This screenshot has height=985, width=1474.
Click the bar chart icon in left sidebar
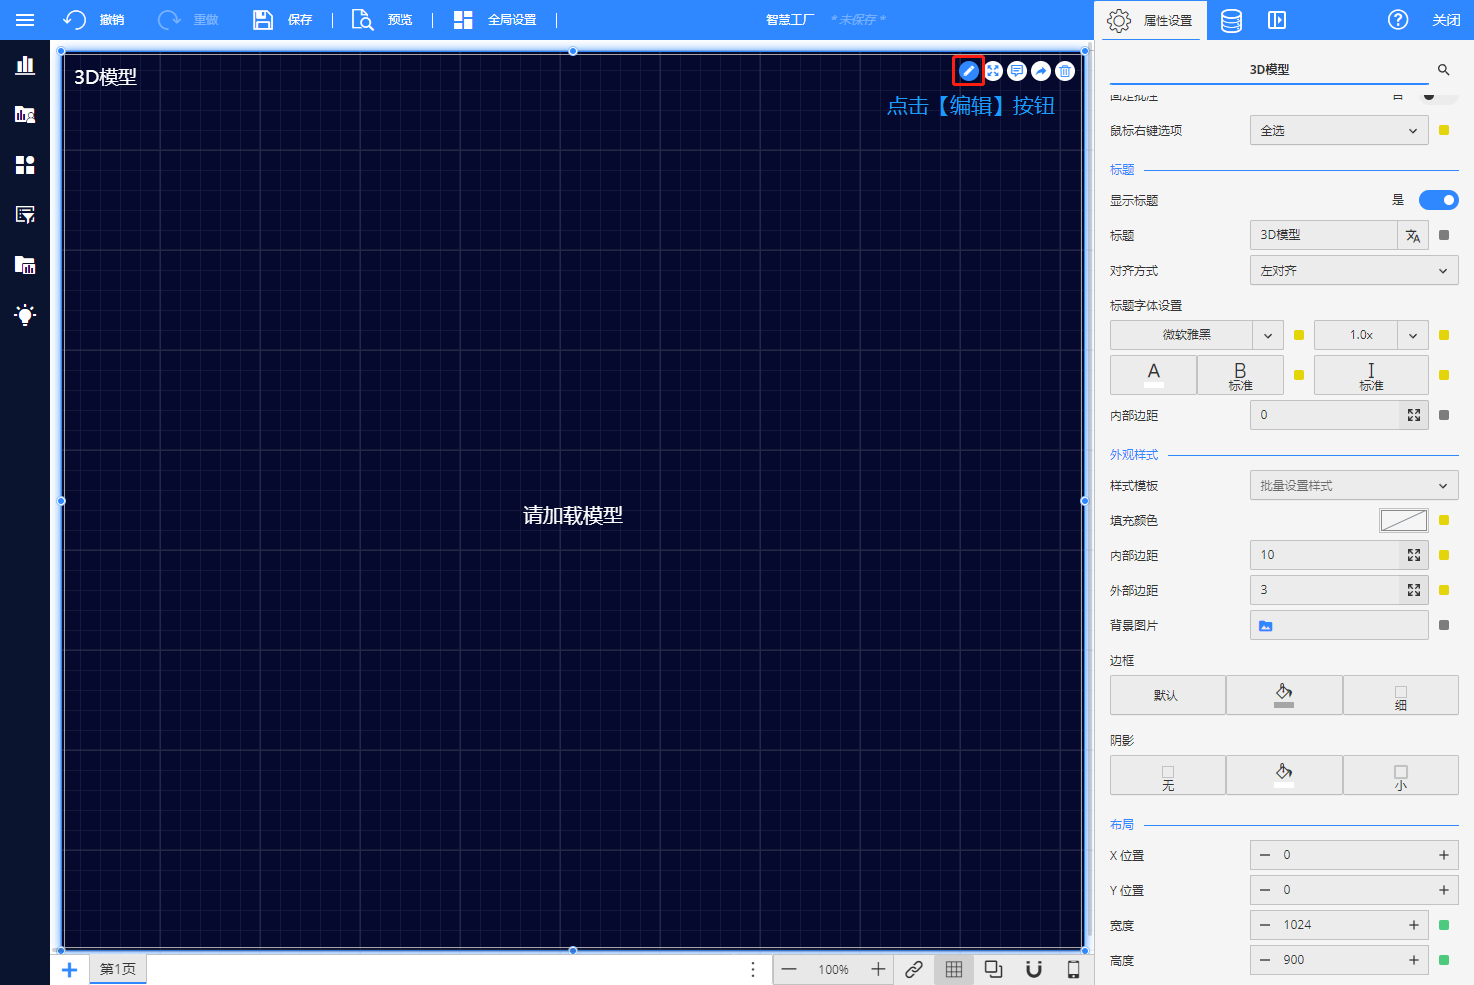[25, 66]
